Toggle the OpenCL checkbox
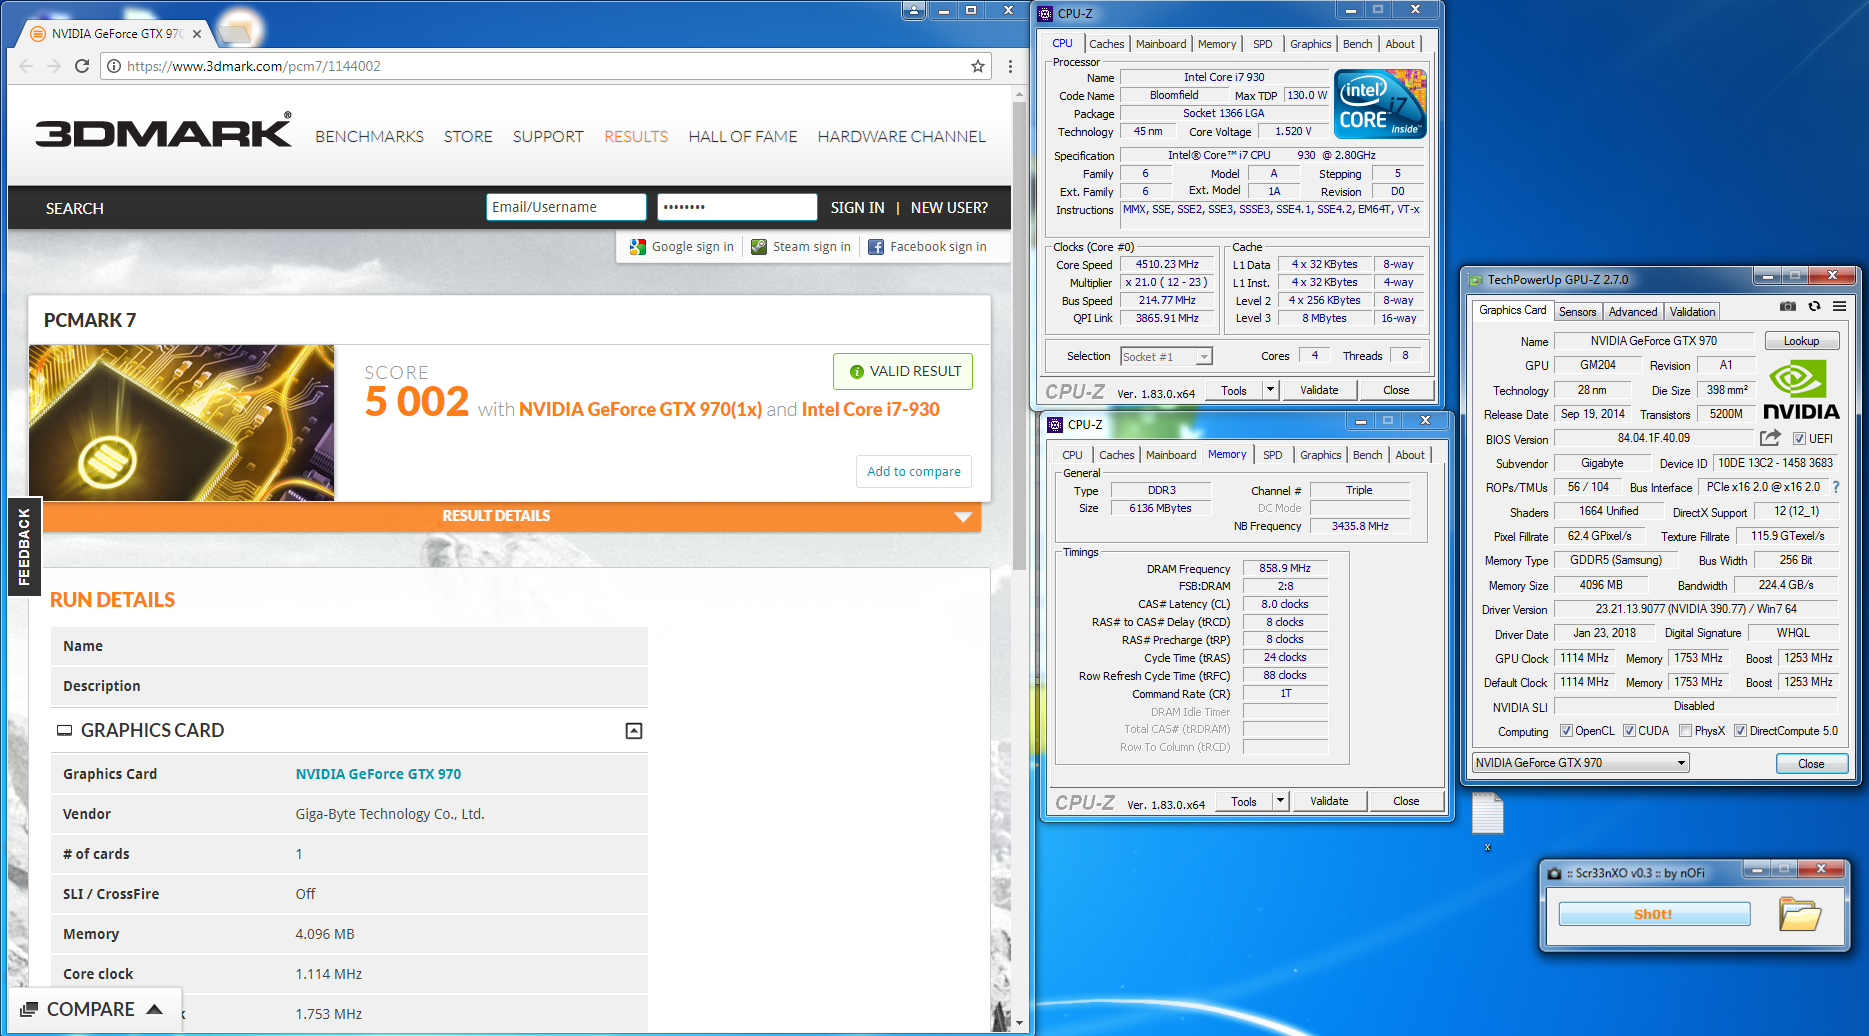The width and height of the screenshot is (1869, 1036). tap(1567, 731)
